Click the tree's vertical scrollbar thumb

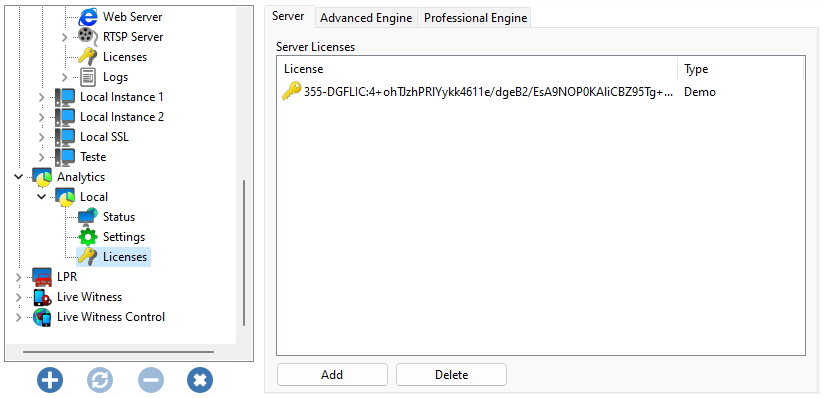click(244, 253)
